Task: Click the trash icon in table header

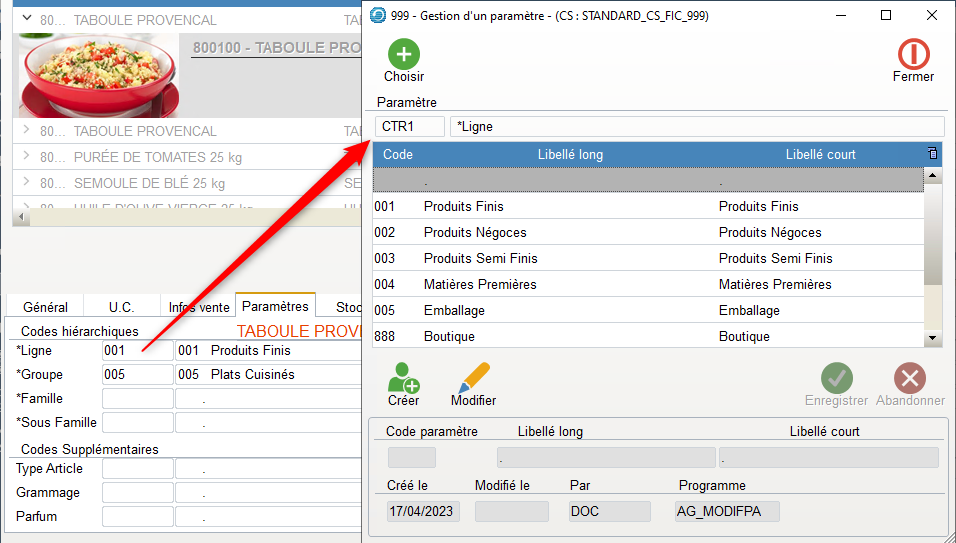Action: 932,154
